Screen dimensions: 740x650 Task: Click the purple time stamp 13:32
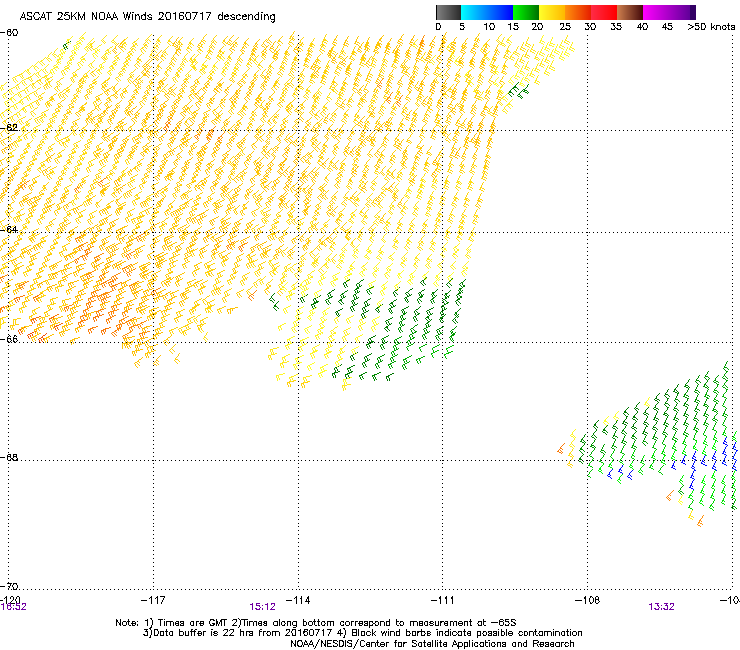661,607
